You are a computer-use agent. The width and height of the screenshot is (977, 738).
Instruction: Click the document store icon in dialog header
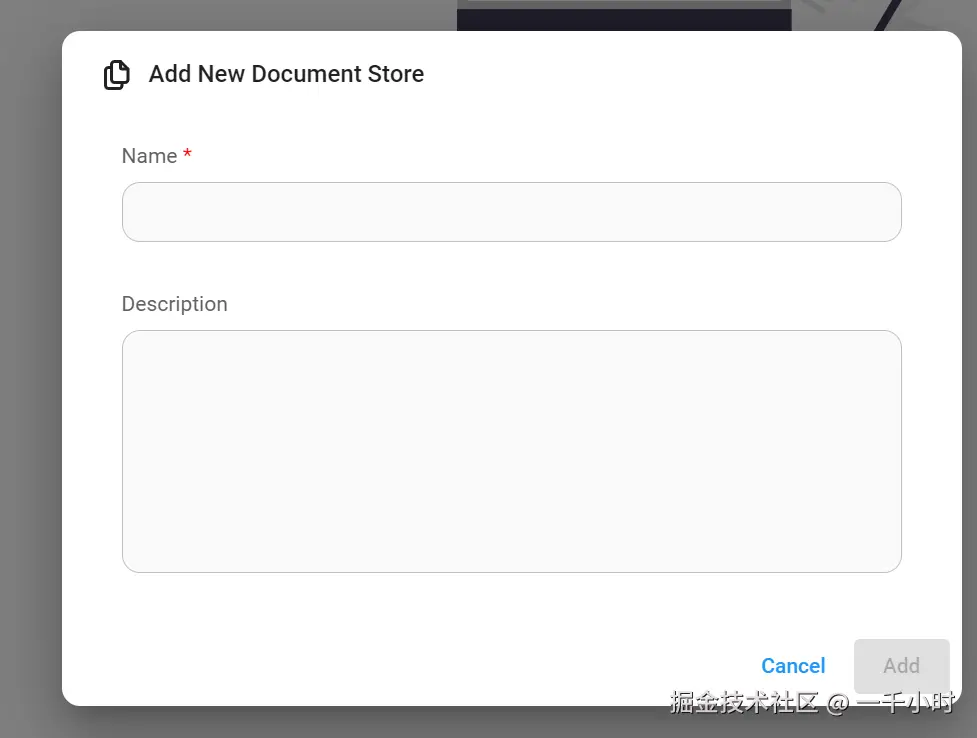coord(117,75)
